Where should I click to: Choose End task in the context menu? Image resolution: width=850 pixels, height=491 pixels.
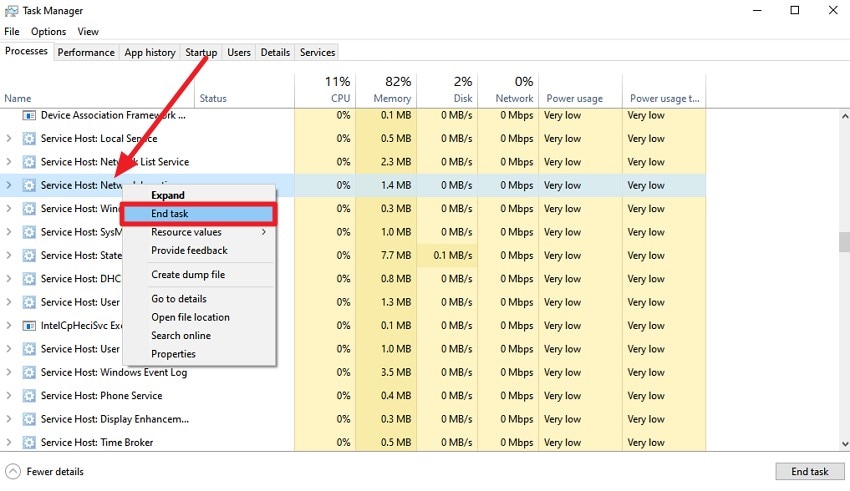pyautogui.click(x=198, y=214)
